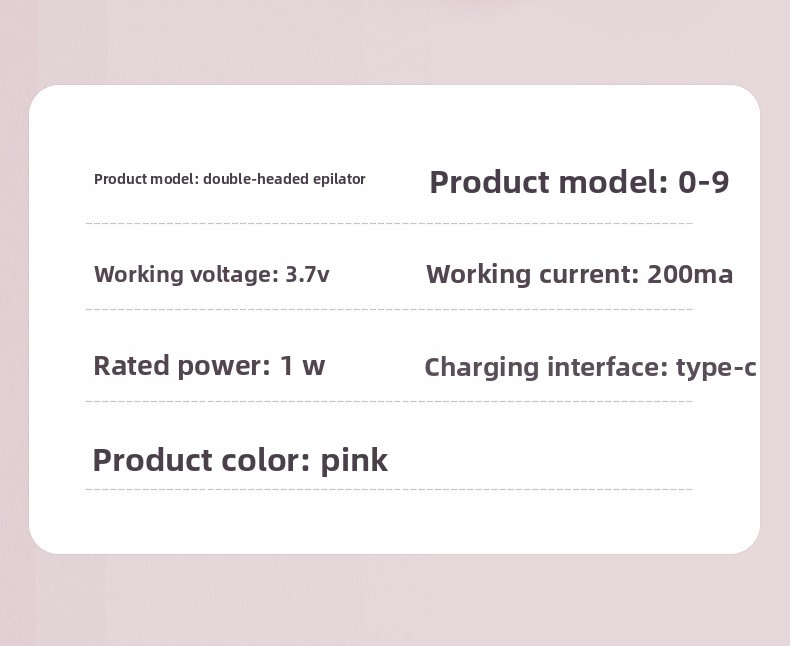Select the "Product model: 0-9" heading

tap(579, 182)
